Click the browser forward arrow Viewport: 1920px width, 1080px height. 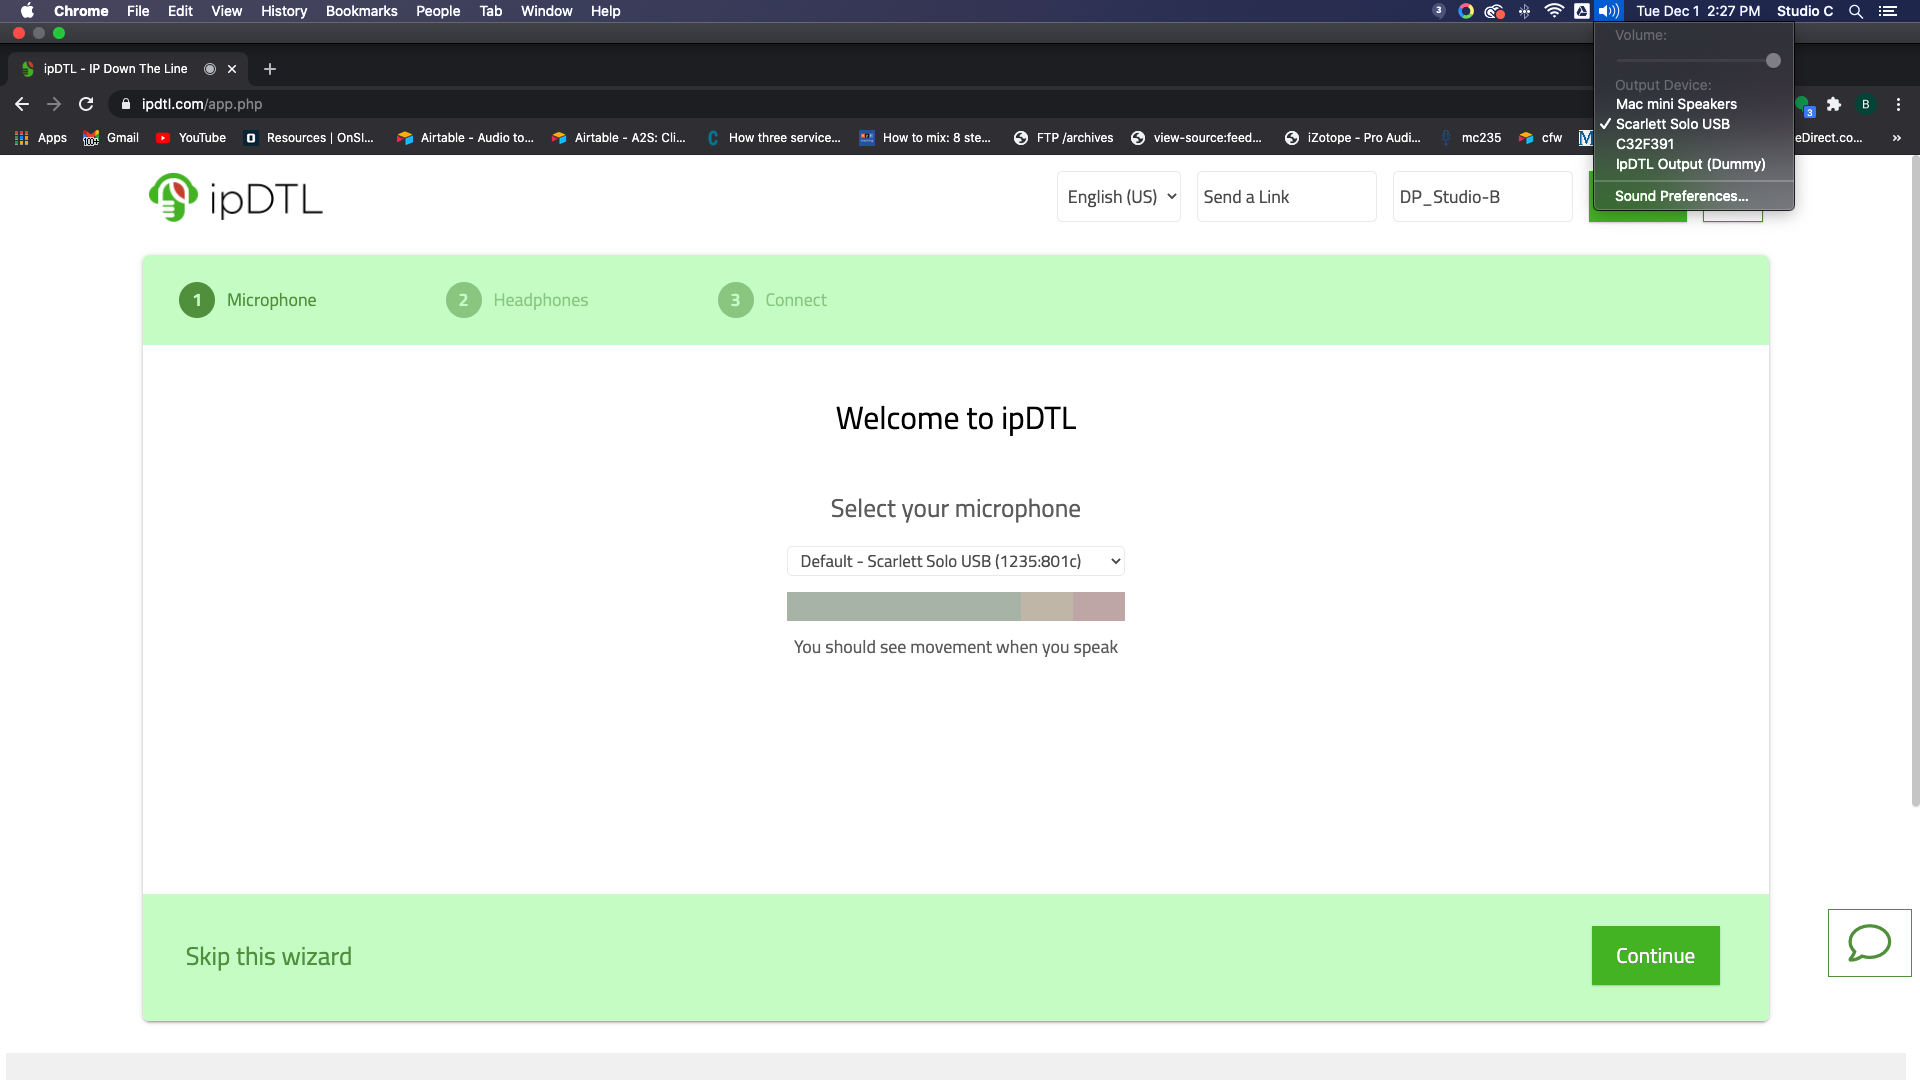pos(54,104)
